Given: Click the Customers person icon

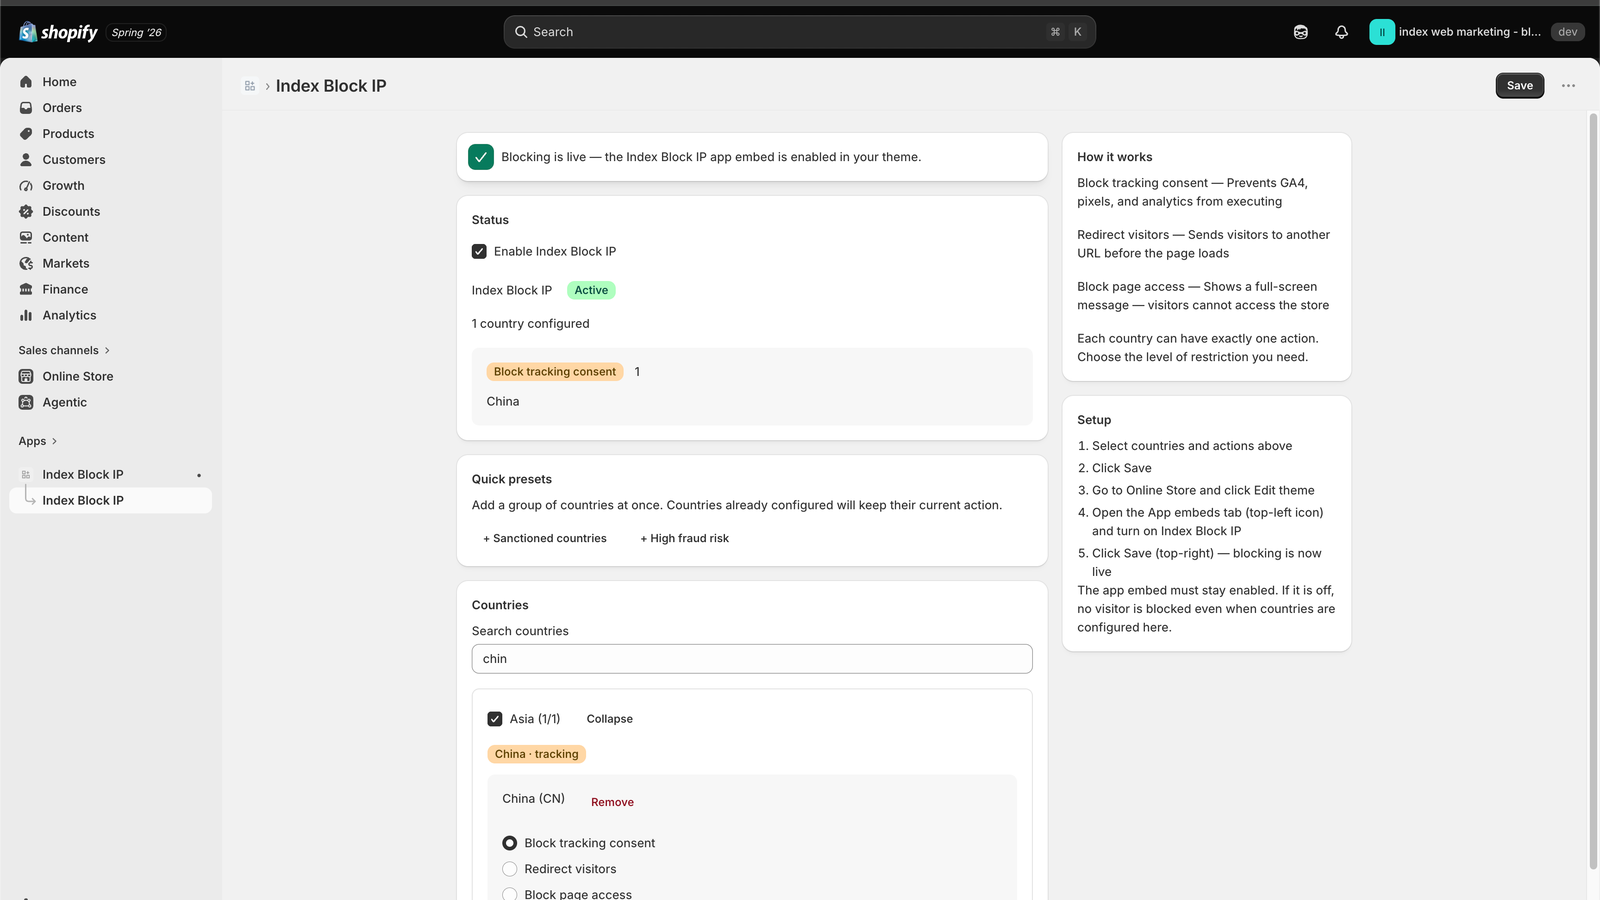Looking at the screenshot, I should (x=26, y=160).
